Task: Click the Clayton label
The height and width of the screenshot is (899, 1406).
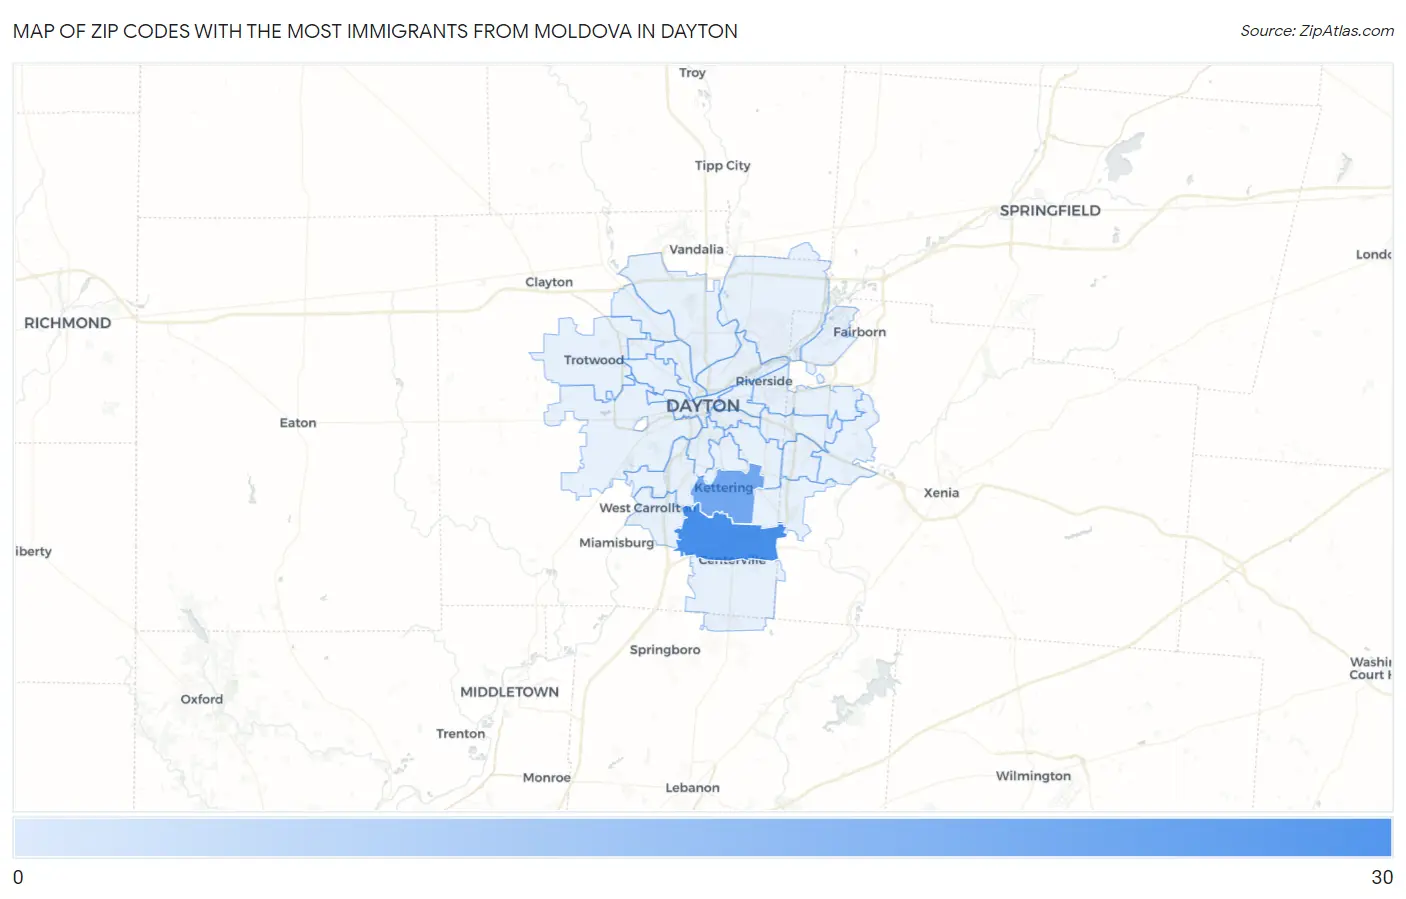Action: point(549,283)
